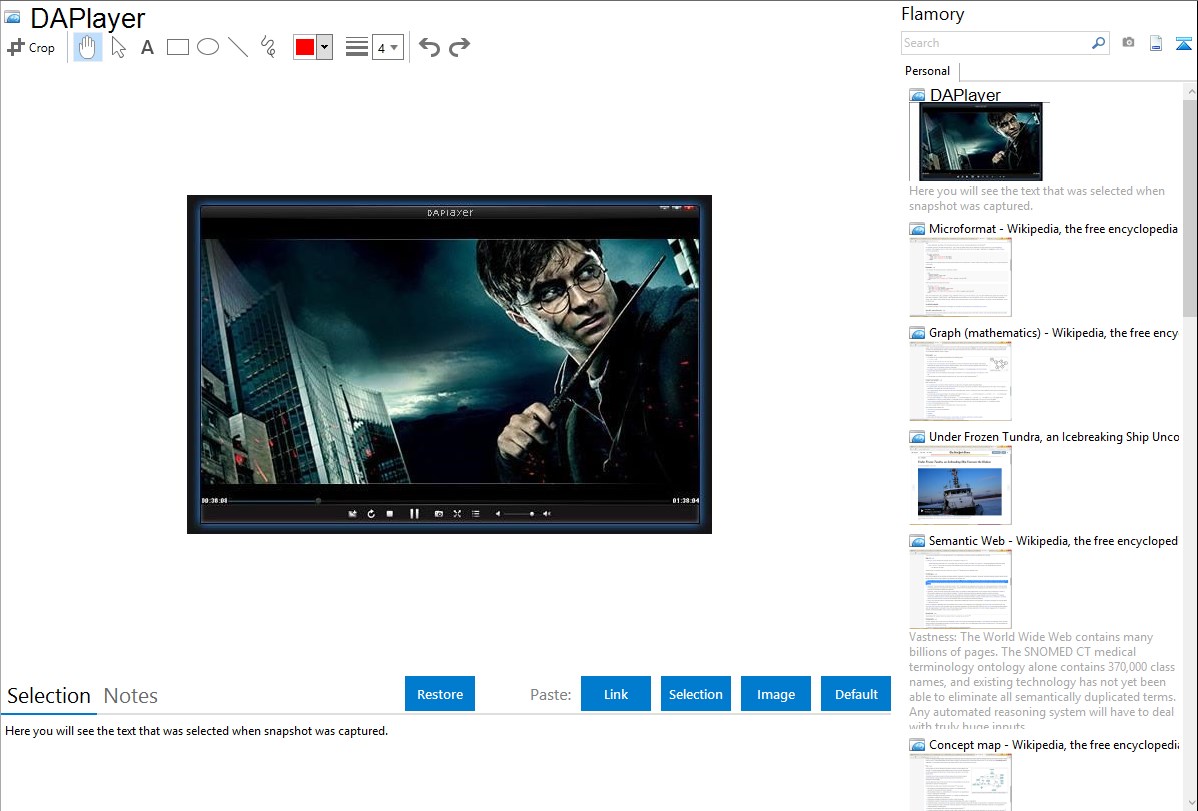
Task: Select the straight line tool
Action: pyautogui.click(x=238, y=47)
